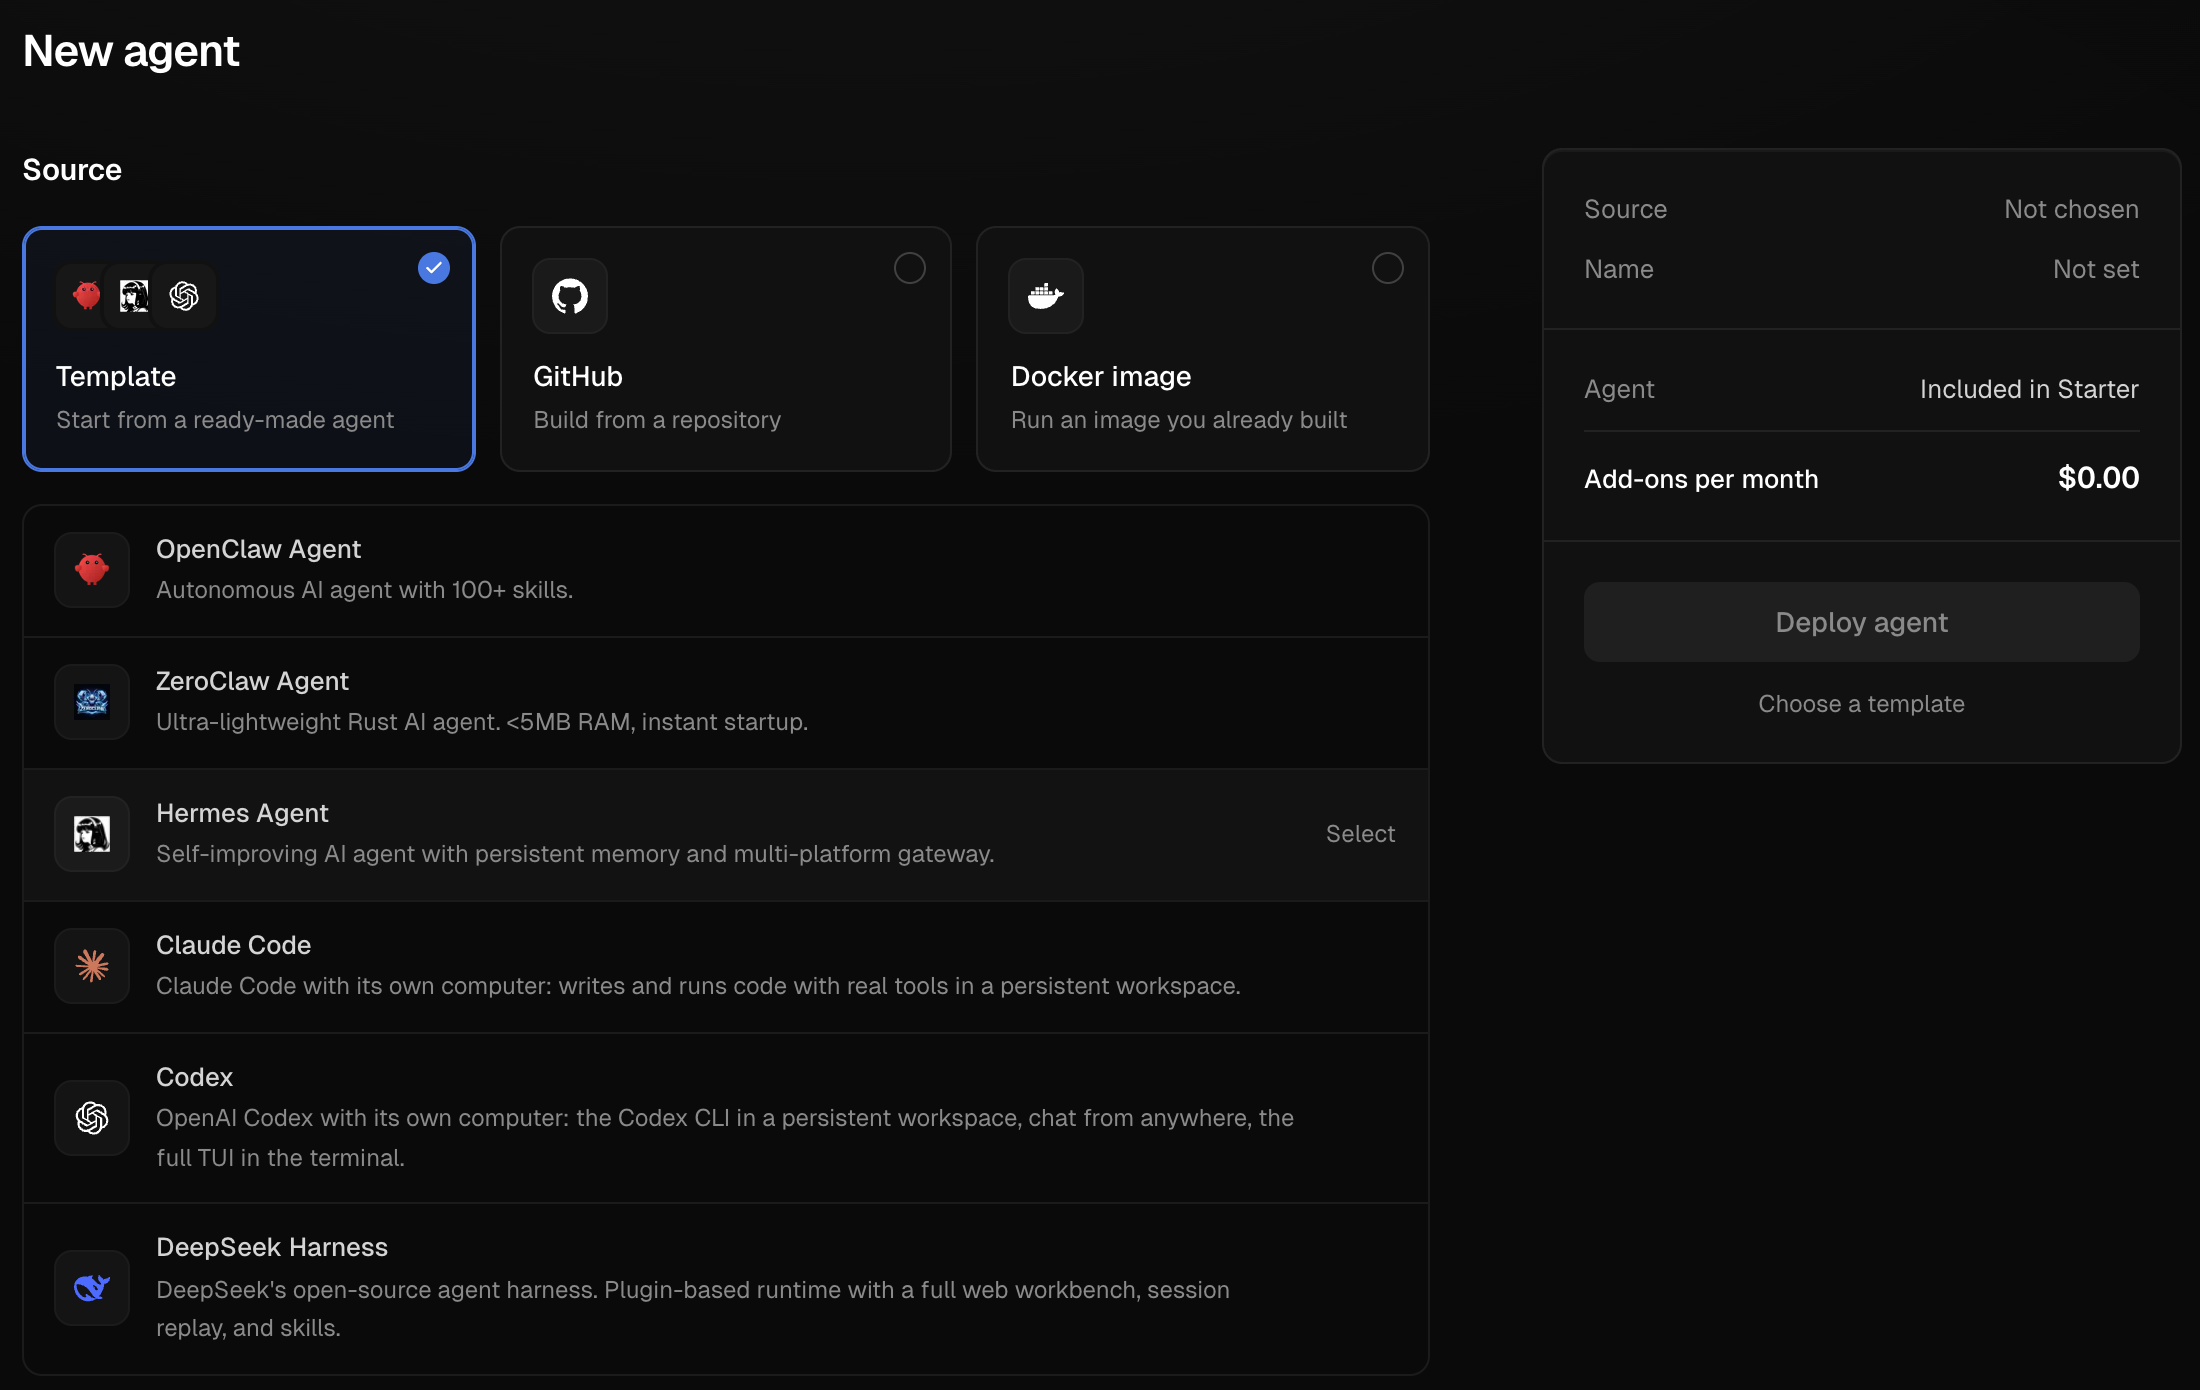The height and width of the screenshot is (1390, 2200).
Task: Click the 'Source' label in summary panel
Action: (x=1626, y=209)
